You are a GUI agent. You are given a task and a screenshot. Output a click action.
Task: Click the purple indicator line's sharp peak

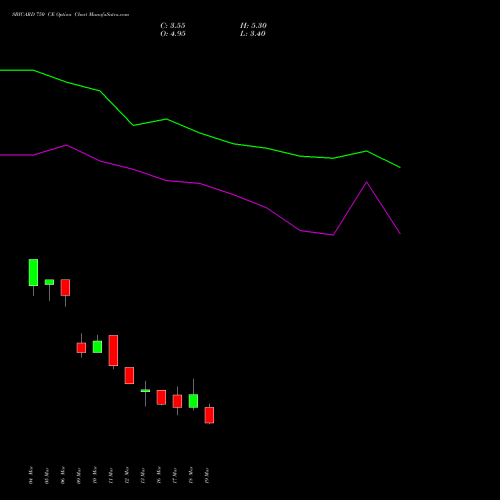367,182
